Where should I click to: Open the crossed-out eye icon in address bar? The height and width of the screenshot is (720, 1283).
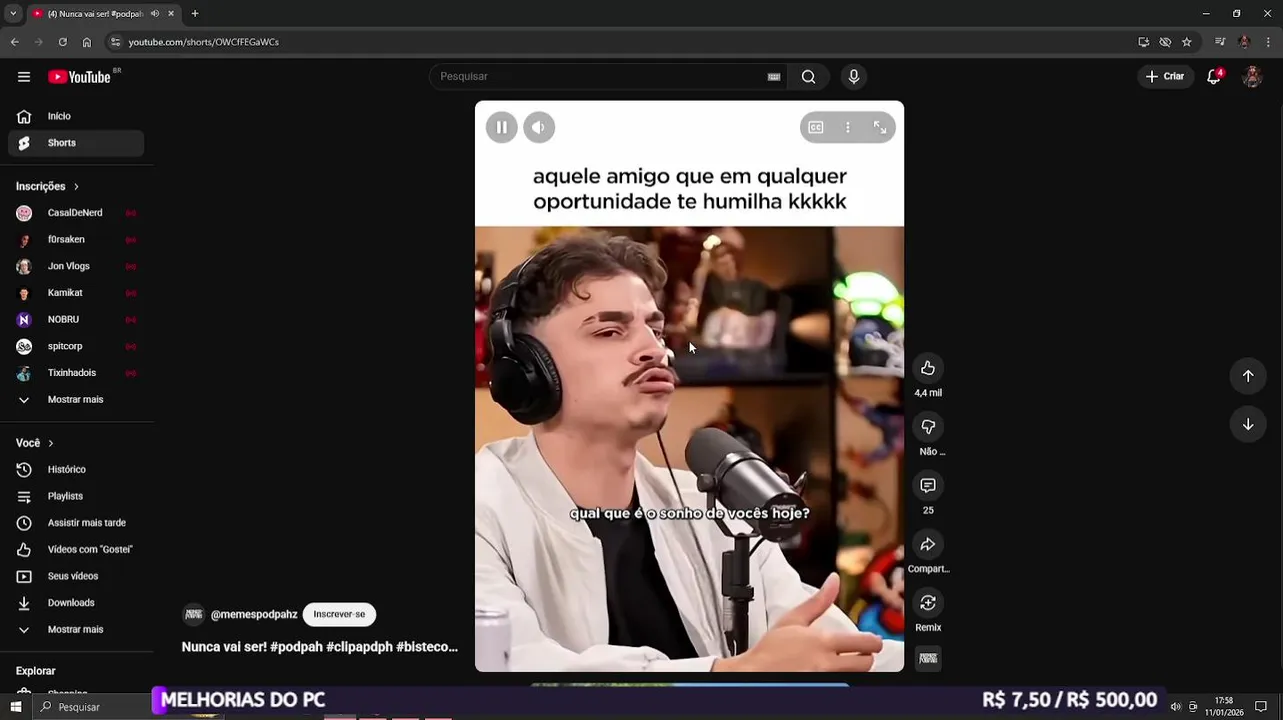click(1165, 42)
